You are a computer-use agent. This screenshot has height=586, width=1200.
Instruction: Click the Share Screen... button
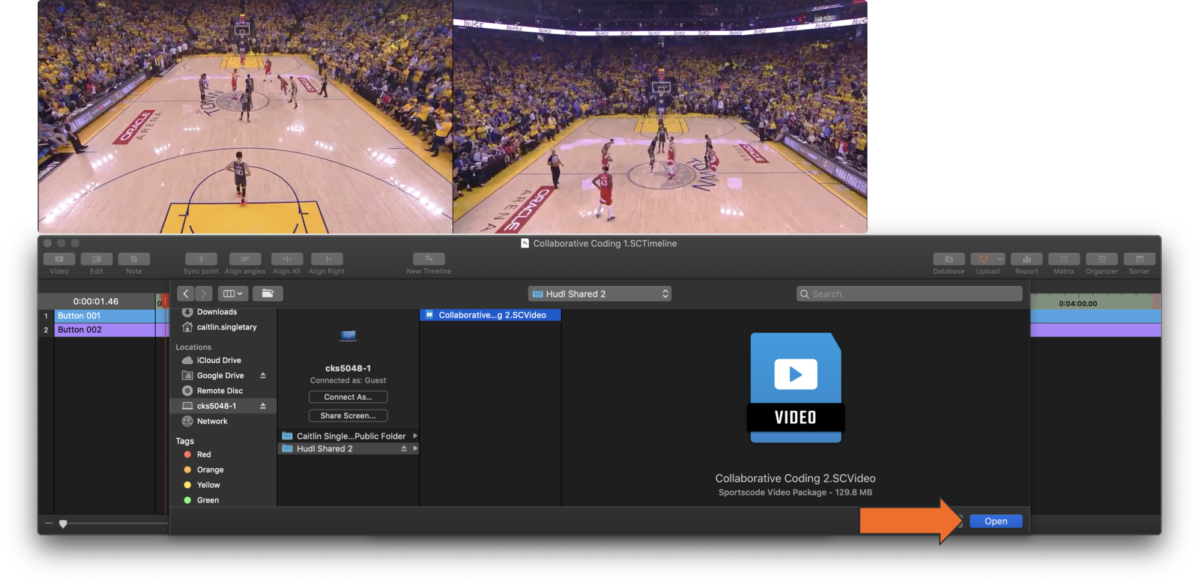point(348,415)
